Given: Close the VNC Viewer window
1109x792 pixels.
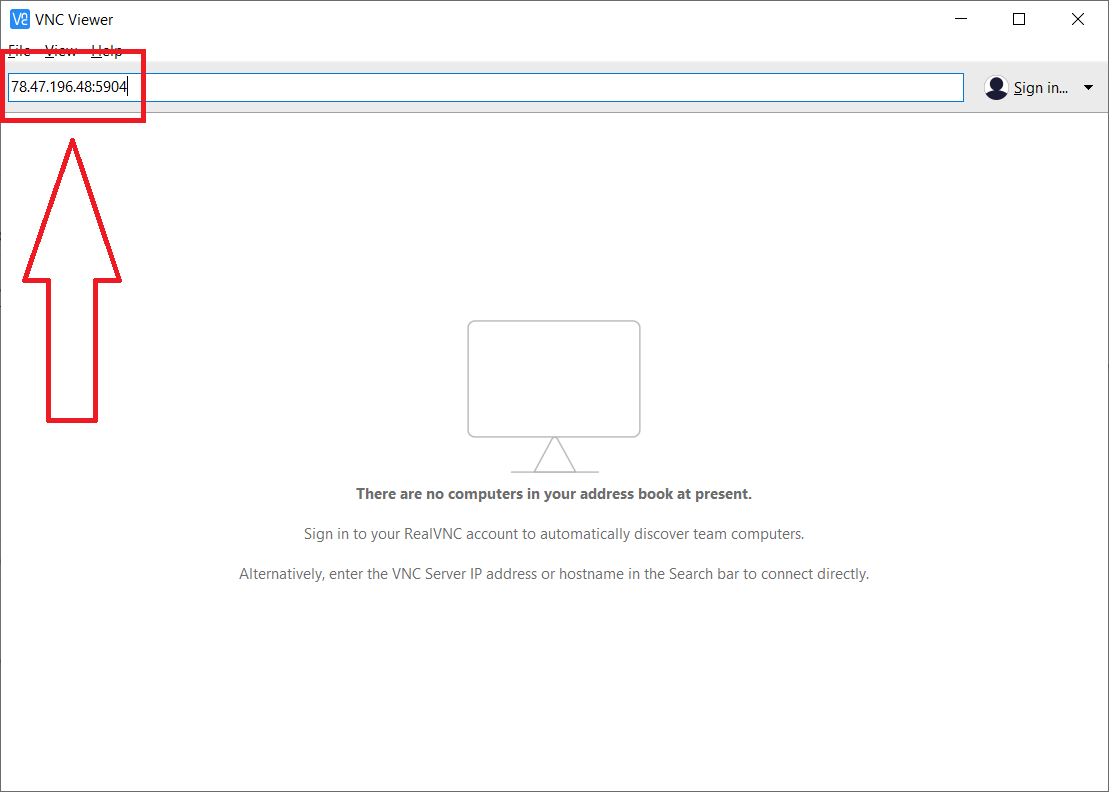Looking at the screenshot, I should tap(1078, 19).
